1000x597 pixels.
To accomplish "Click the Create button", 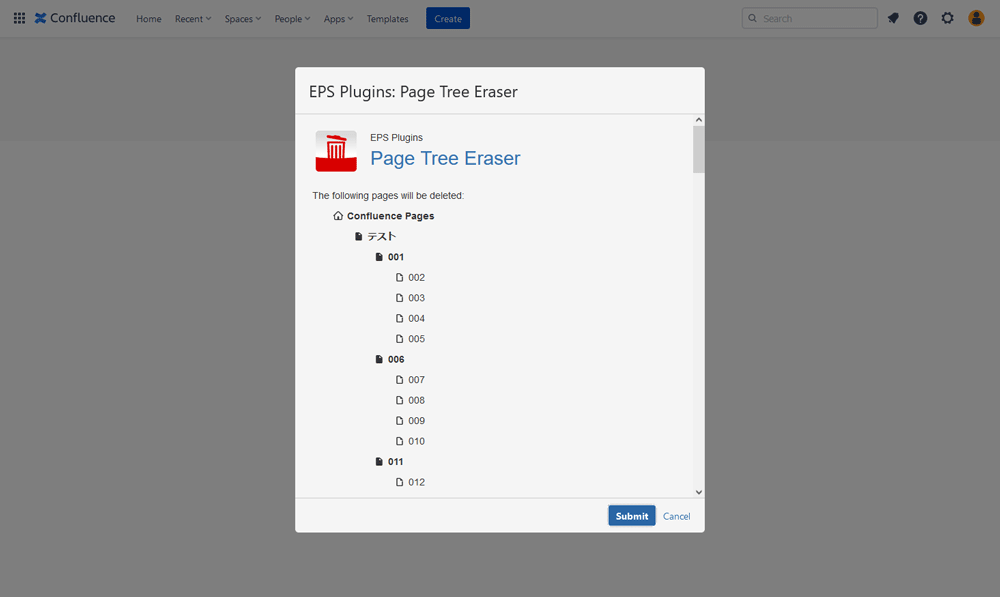I will (448, 18).
